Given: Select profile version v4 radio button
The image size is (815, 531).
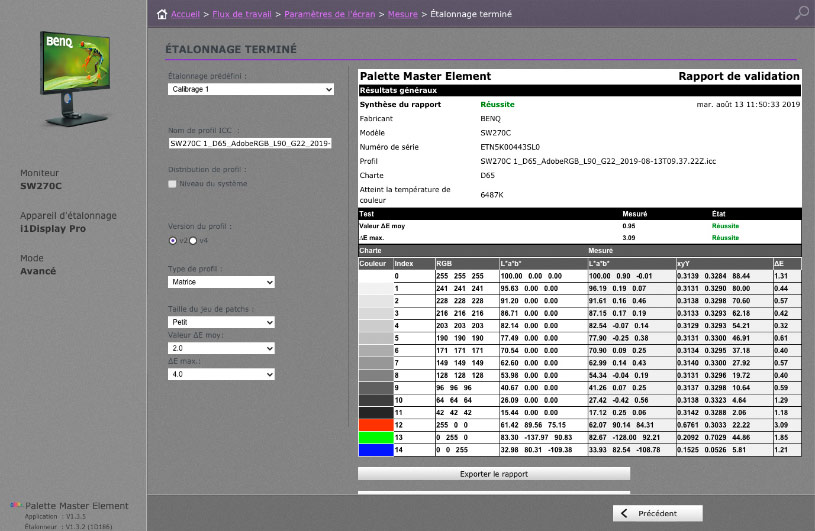Looking at the screenshot, I should click(x=193, y=241).
